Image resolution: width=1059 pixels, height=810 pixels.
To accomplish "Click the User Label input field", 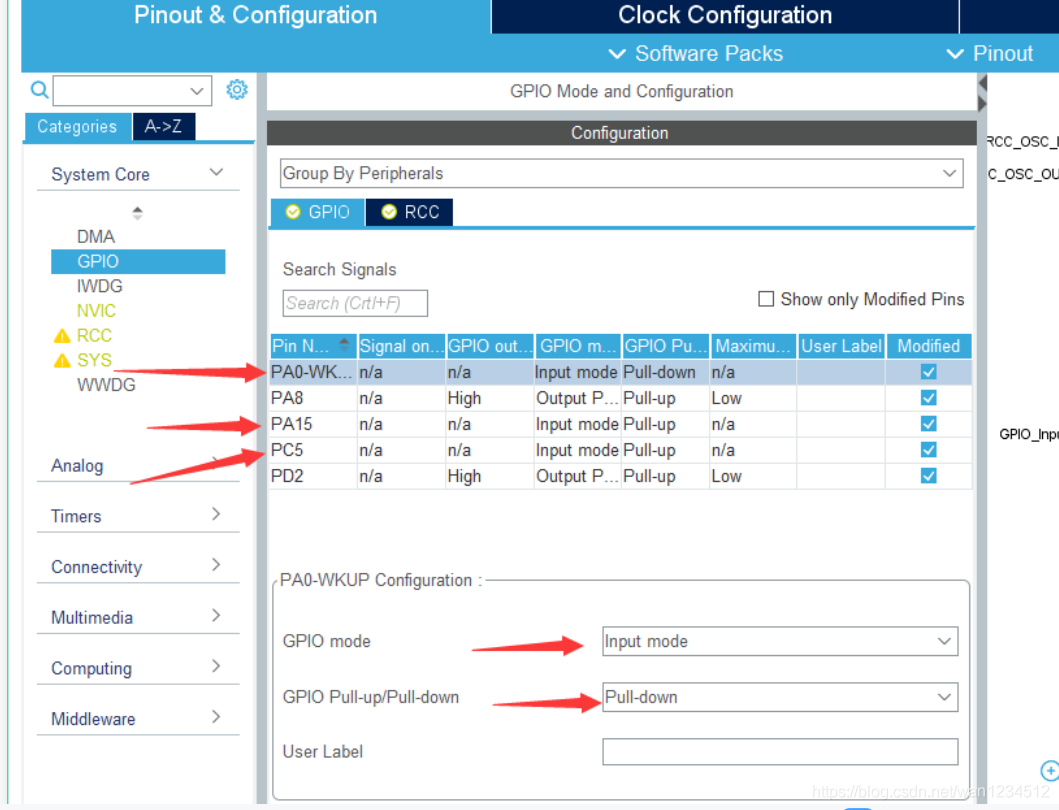I will point(780,751).
